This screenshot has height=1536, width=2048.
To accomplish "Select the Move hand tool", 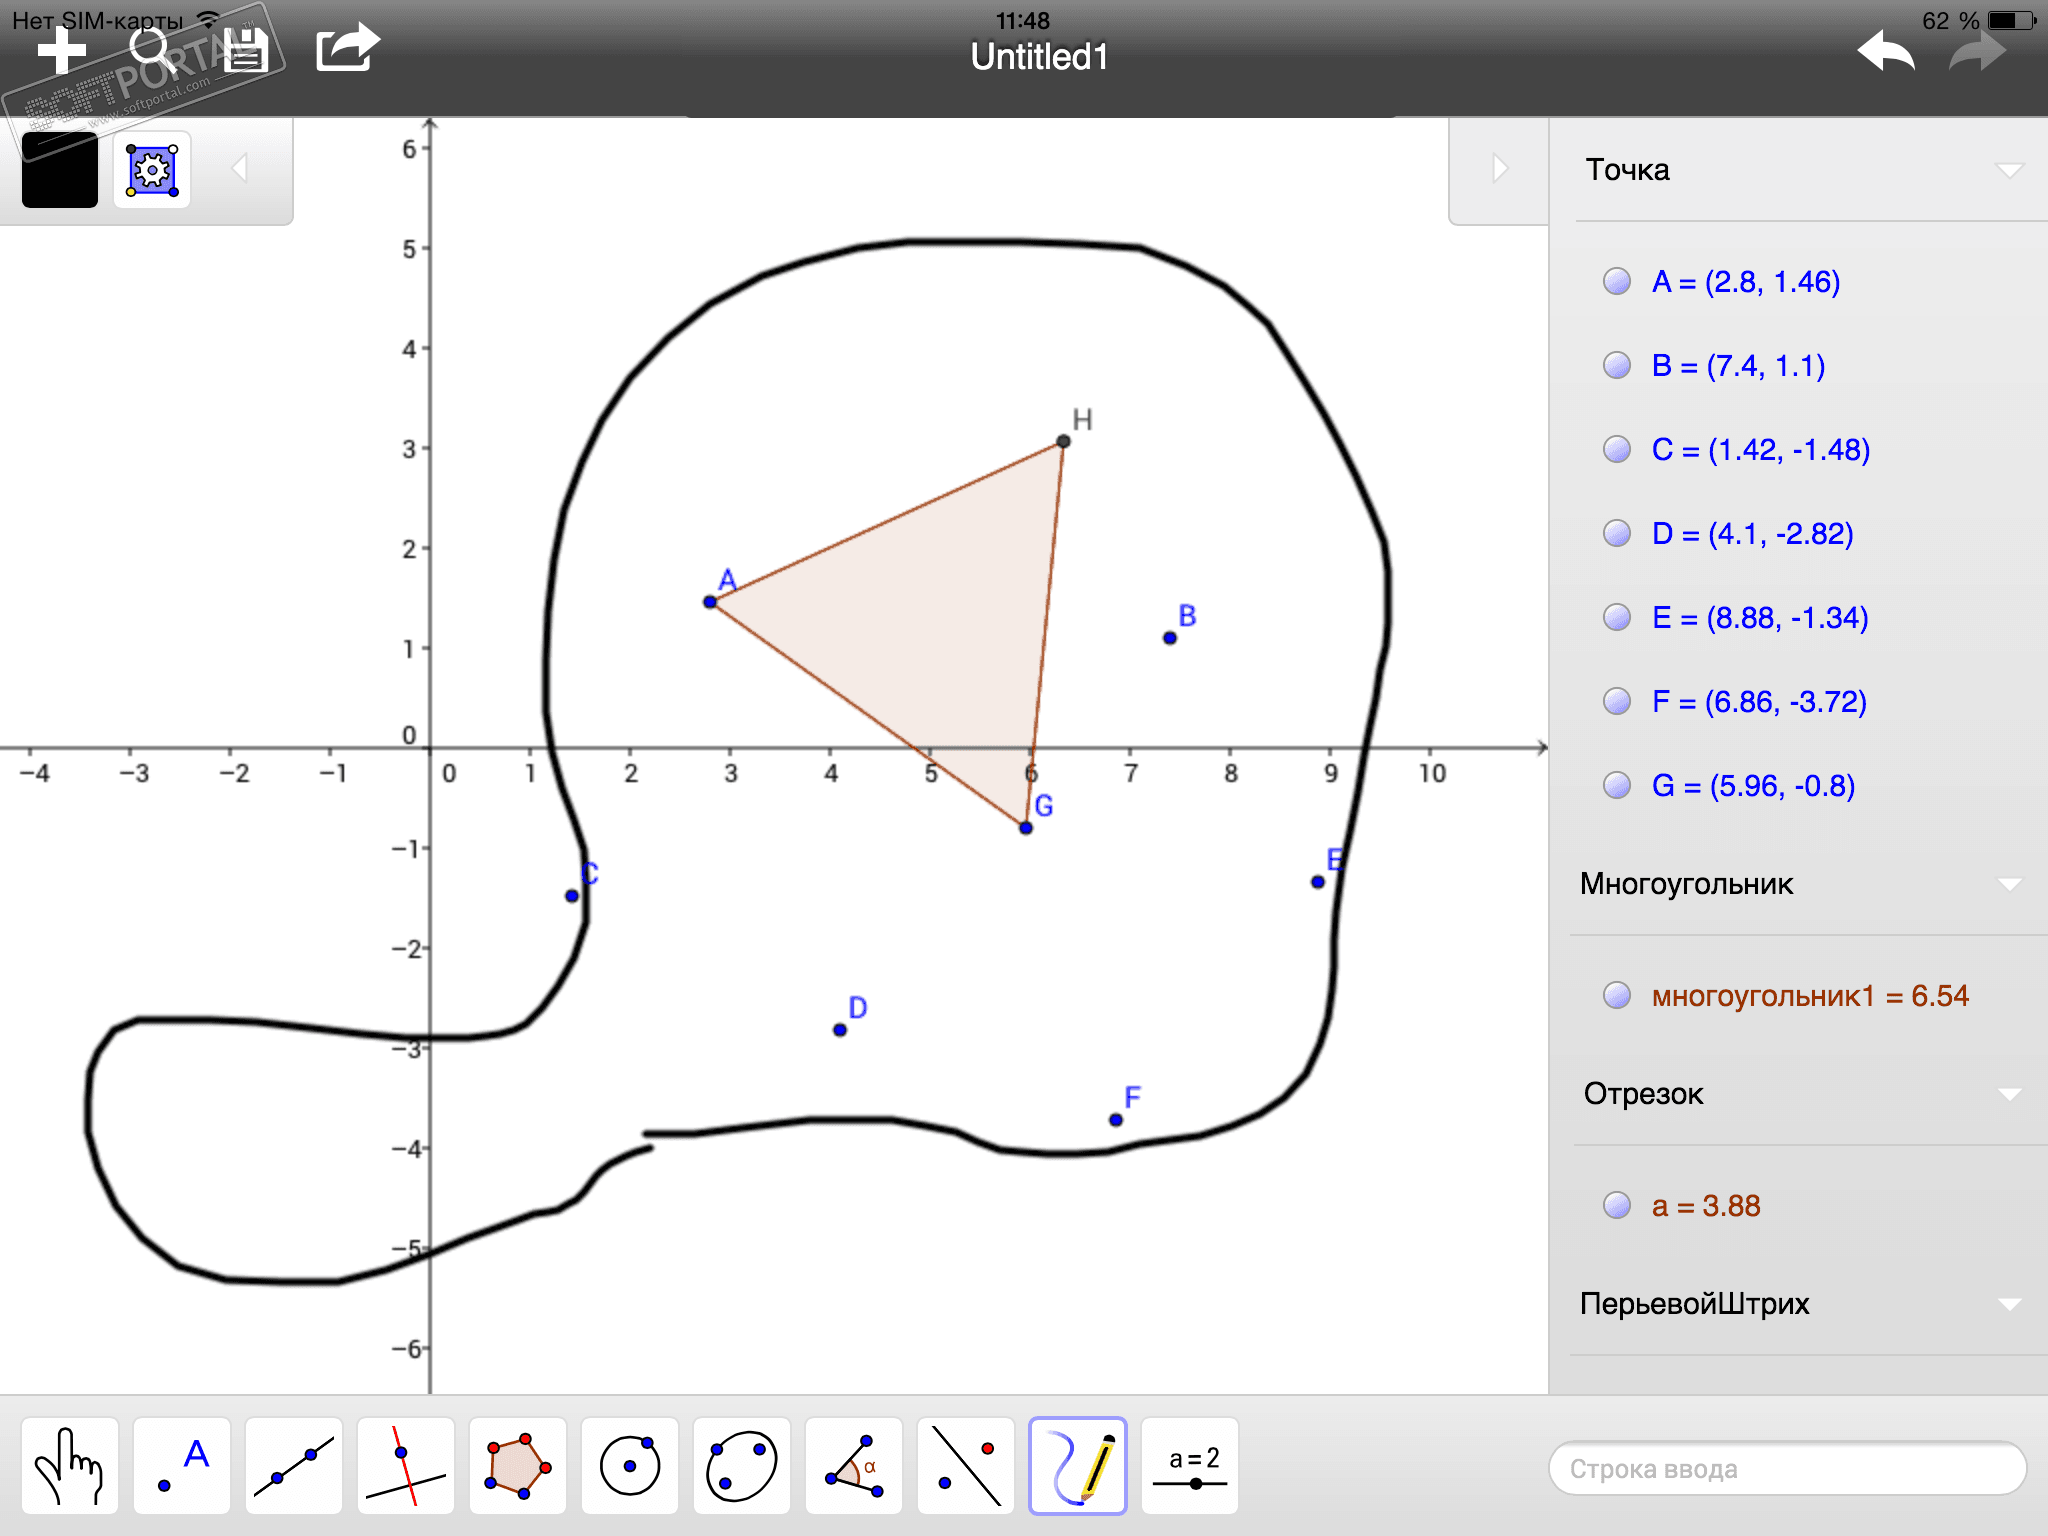I will coord(69,1466).
